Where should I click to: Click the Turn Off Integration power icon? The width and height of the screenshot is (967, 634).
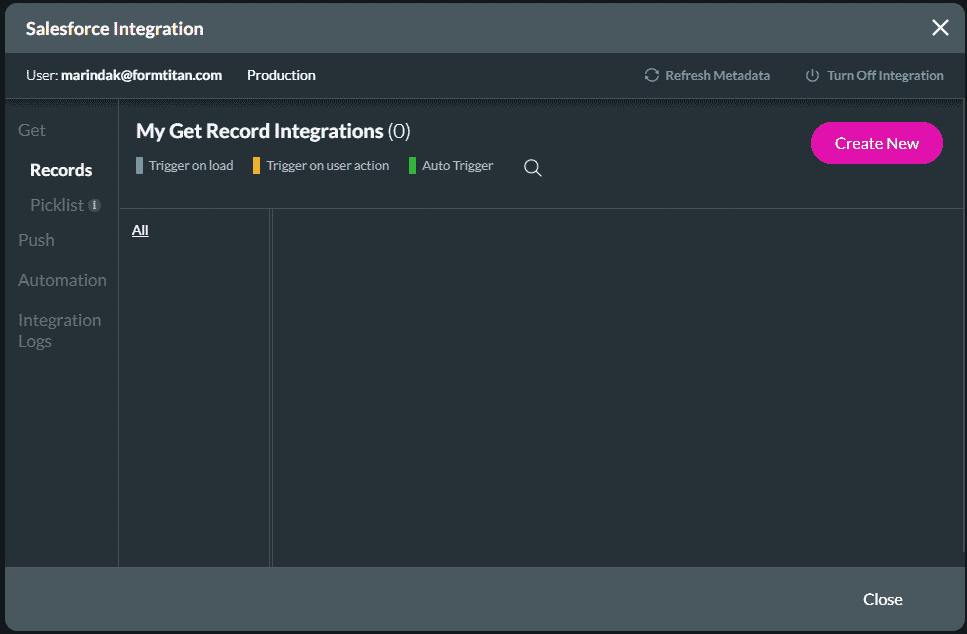[812, 75]
